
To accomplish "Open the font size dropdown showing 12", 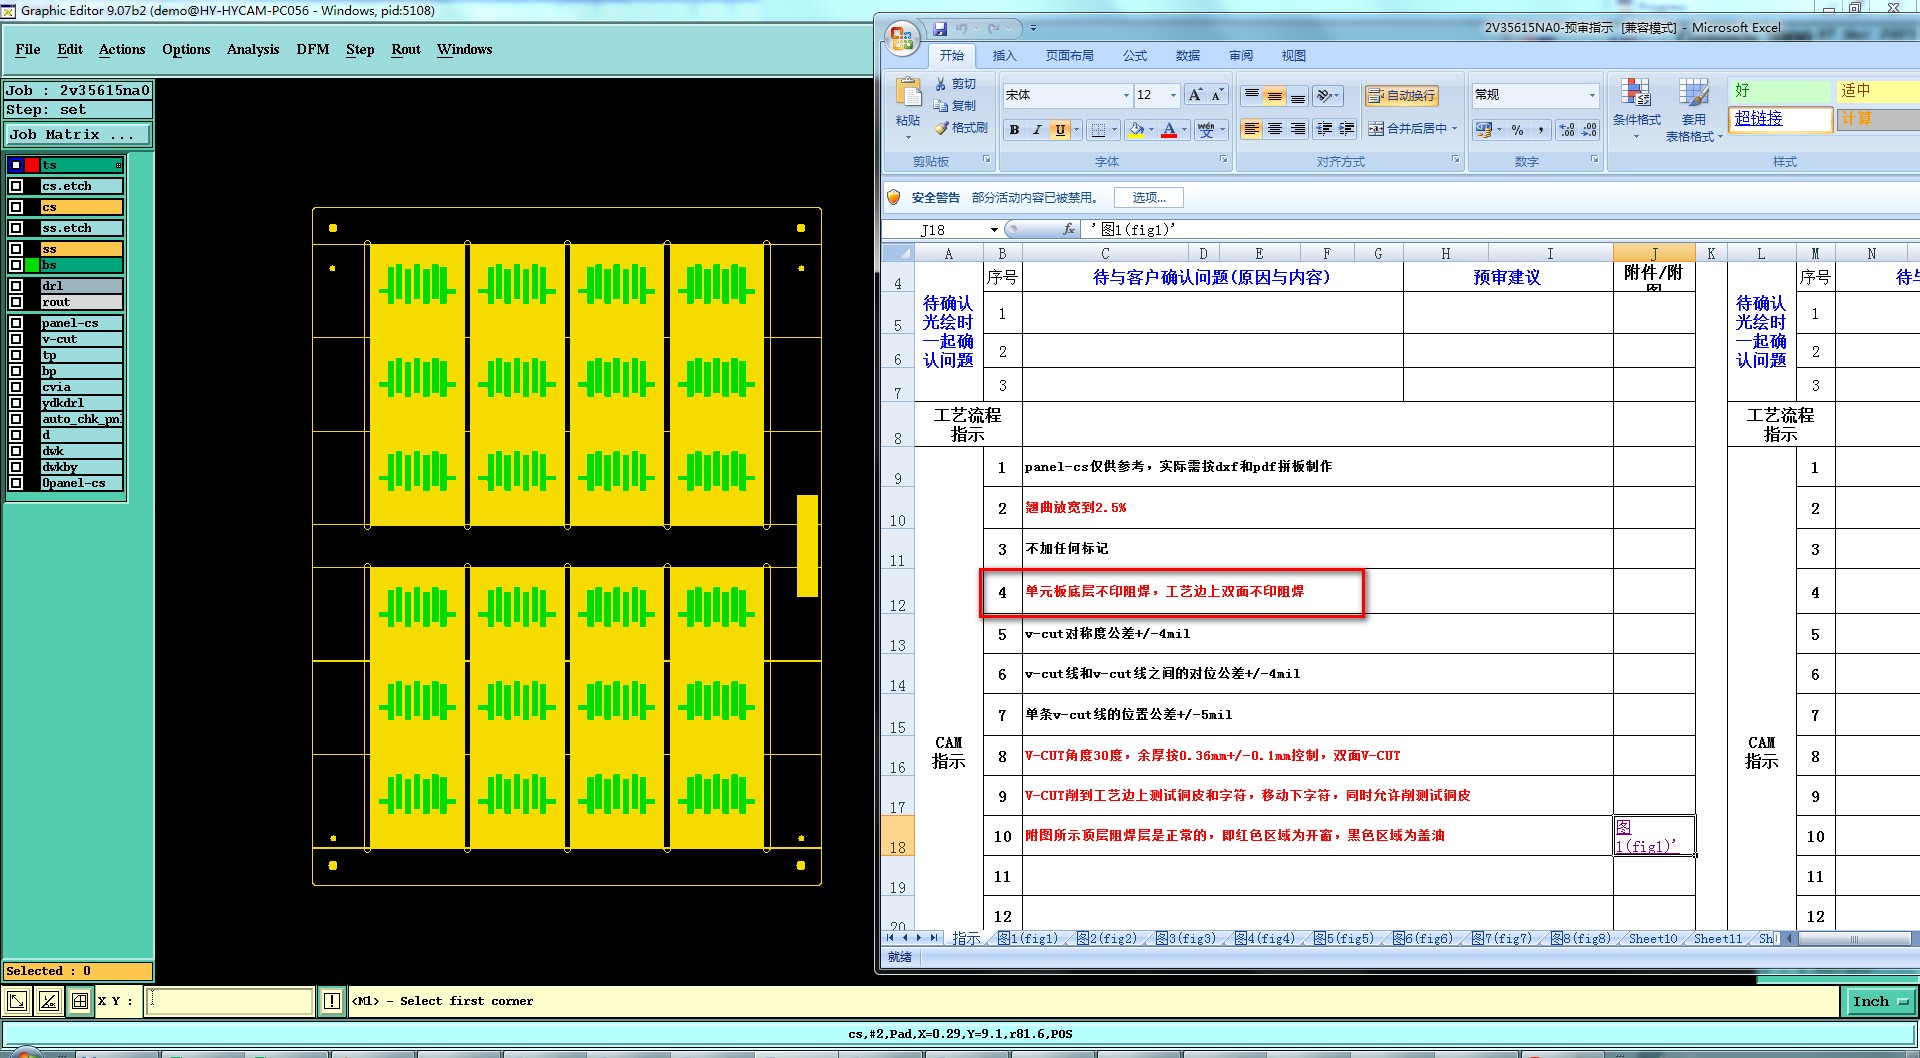I will point(1171,95).
